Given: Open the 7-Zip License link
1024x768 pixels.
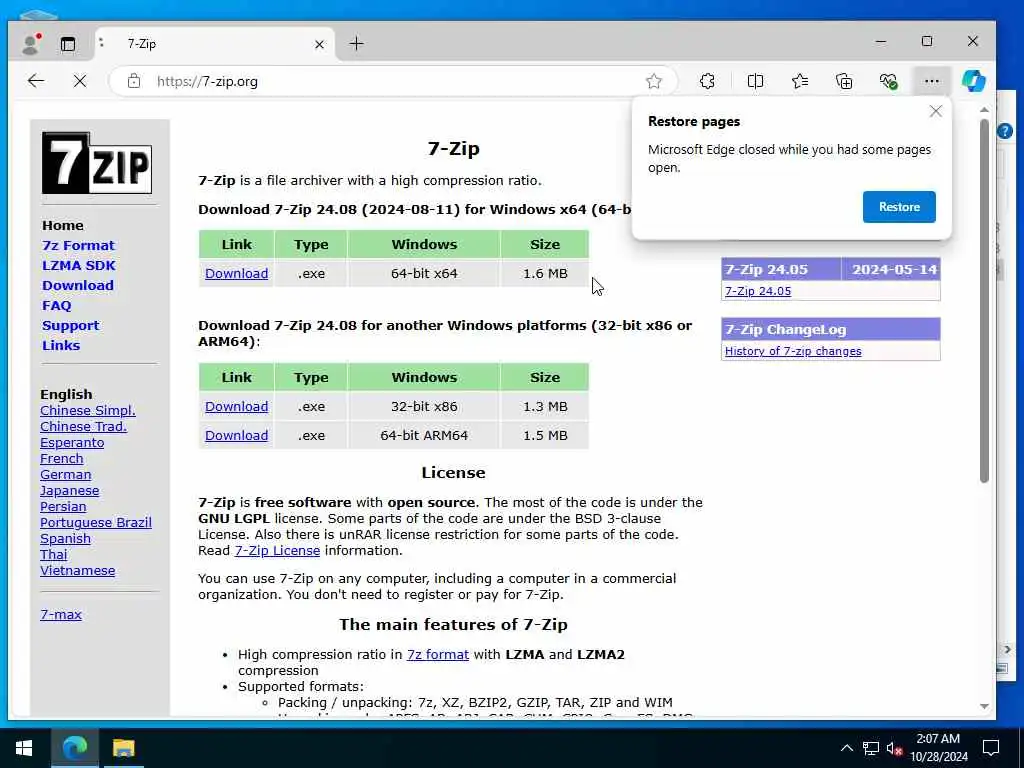Looking at the screenshot, I should coord(277,551).
